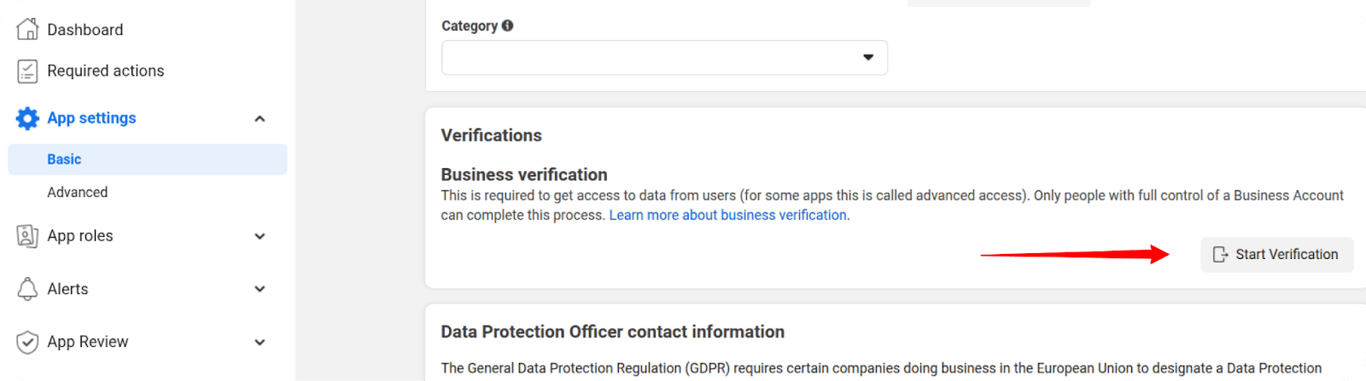Select the App settings menu label
Viewport: 1366px width, 381px height.
click(x=92, y=118)
